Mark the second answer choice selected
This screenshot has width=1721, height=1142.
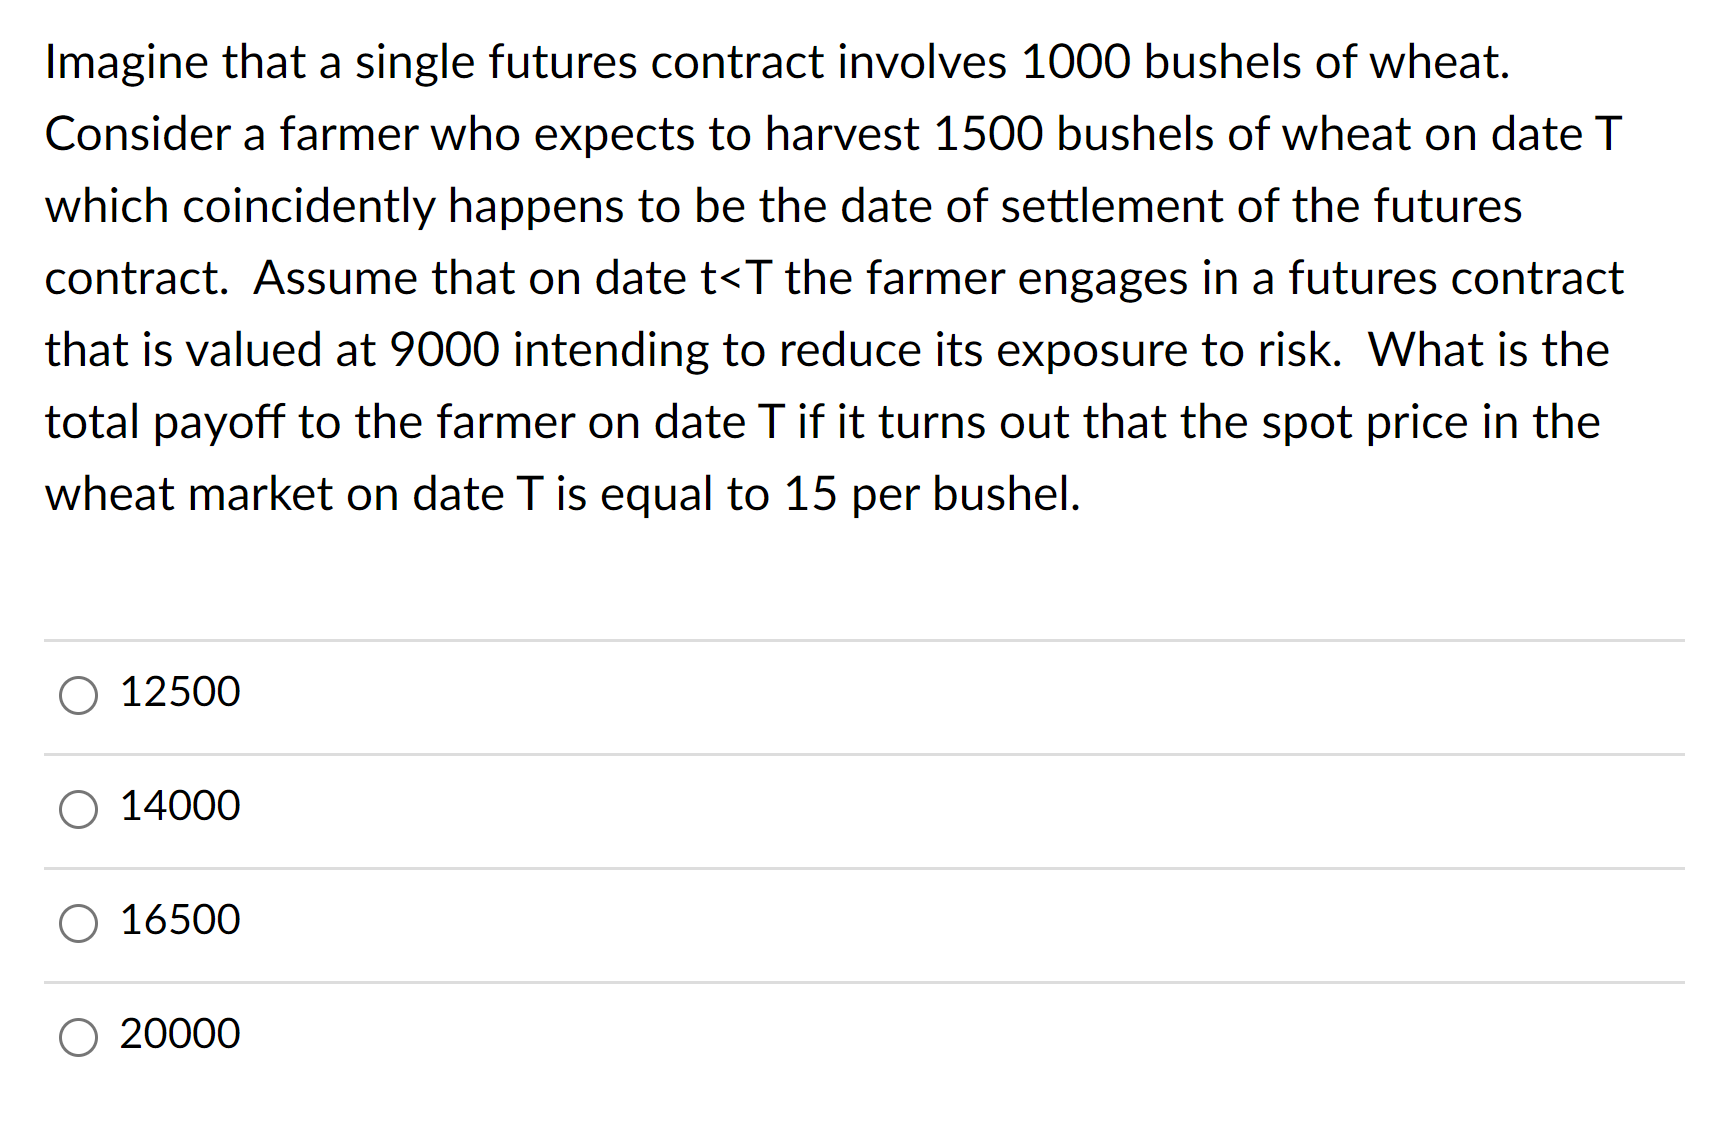pyautogui.click(x=79, y=810)
